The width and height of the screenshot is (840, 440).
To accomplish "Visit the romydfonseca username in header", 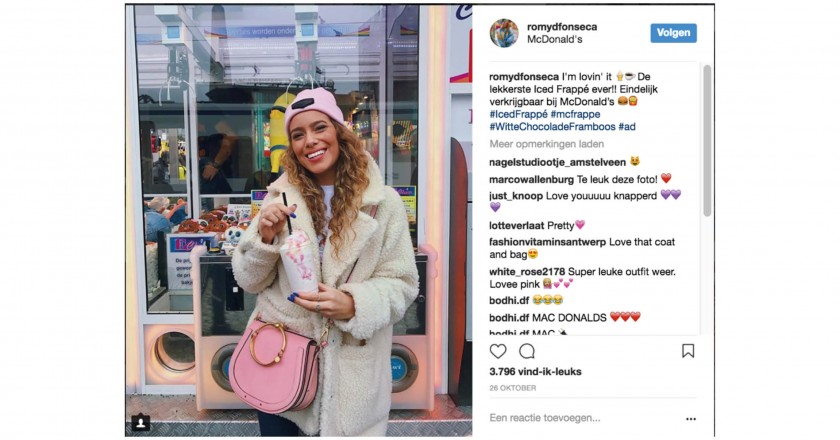I will coord(562,27).
